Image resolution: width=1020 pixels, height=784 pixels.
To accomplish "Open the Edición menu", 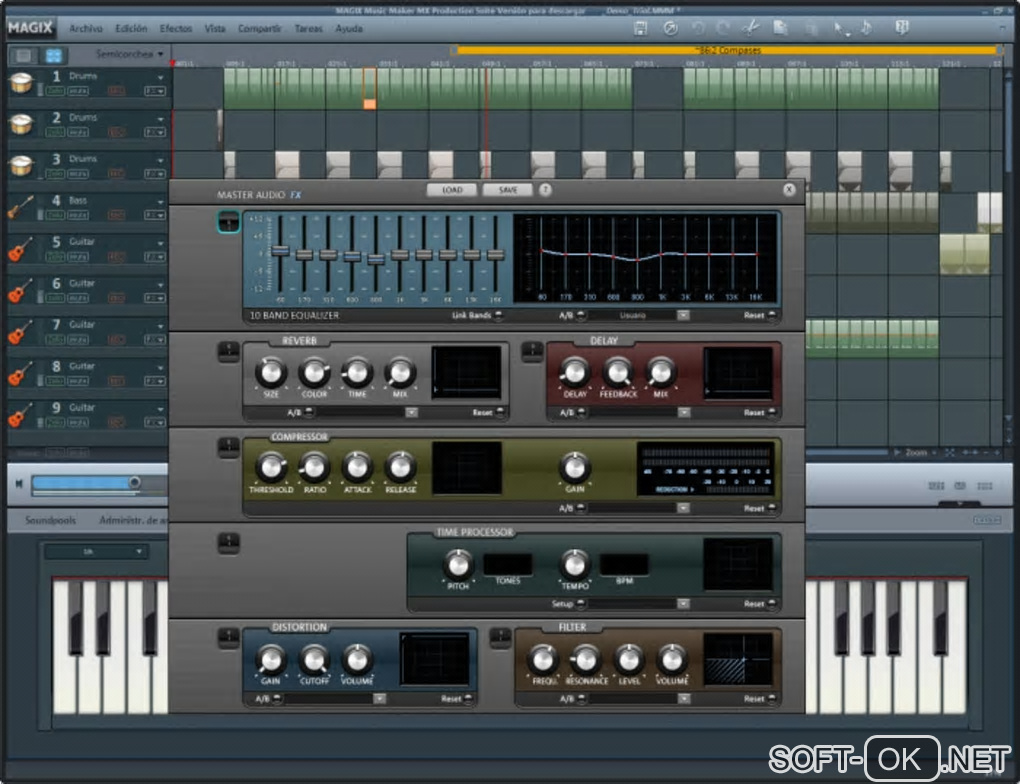I will (131, 29).
